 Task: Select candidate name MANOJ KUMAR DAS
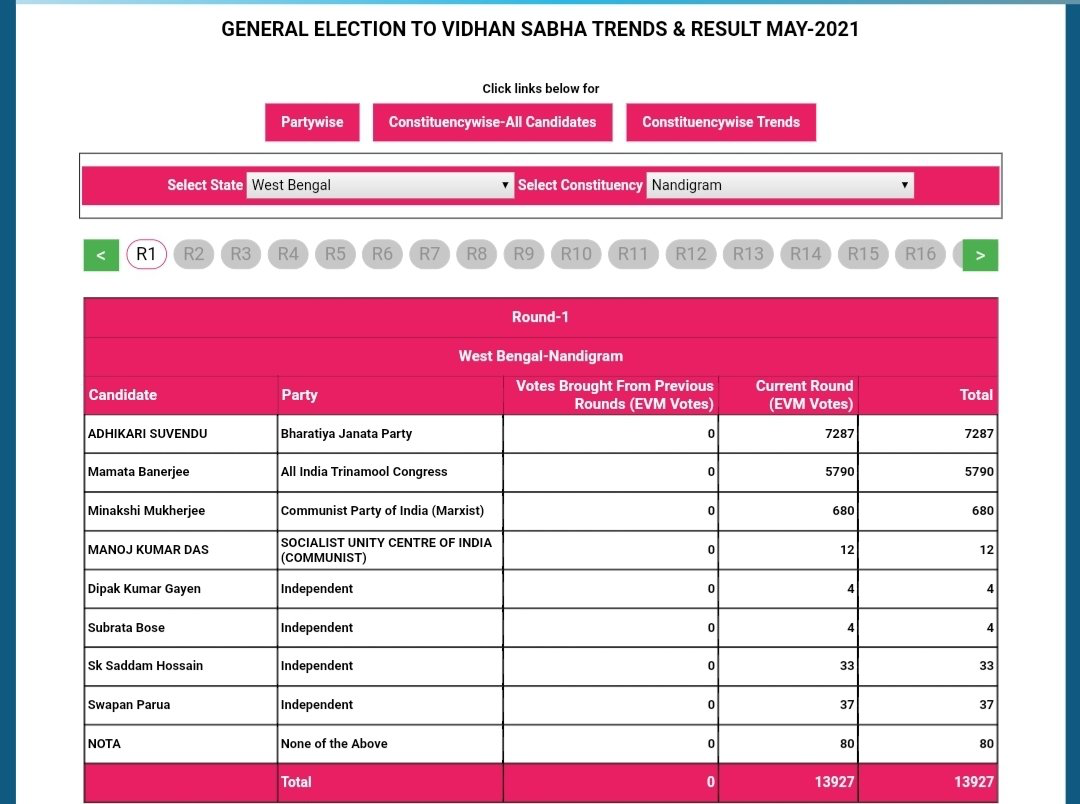pyautogui.click(x=148, y=550)
